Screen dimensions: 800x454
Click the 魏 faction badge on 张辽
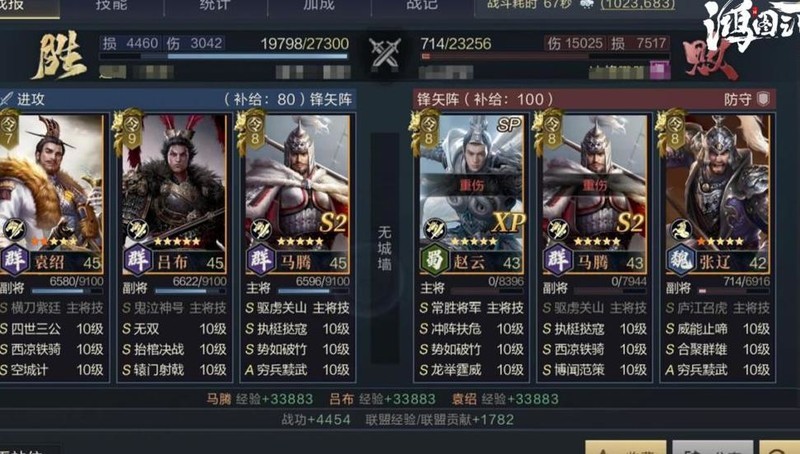[x=681, y=260]
